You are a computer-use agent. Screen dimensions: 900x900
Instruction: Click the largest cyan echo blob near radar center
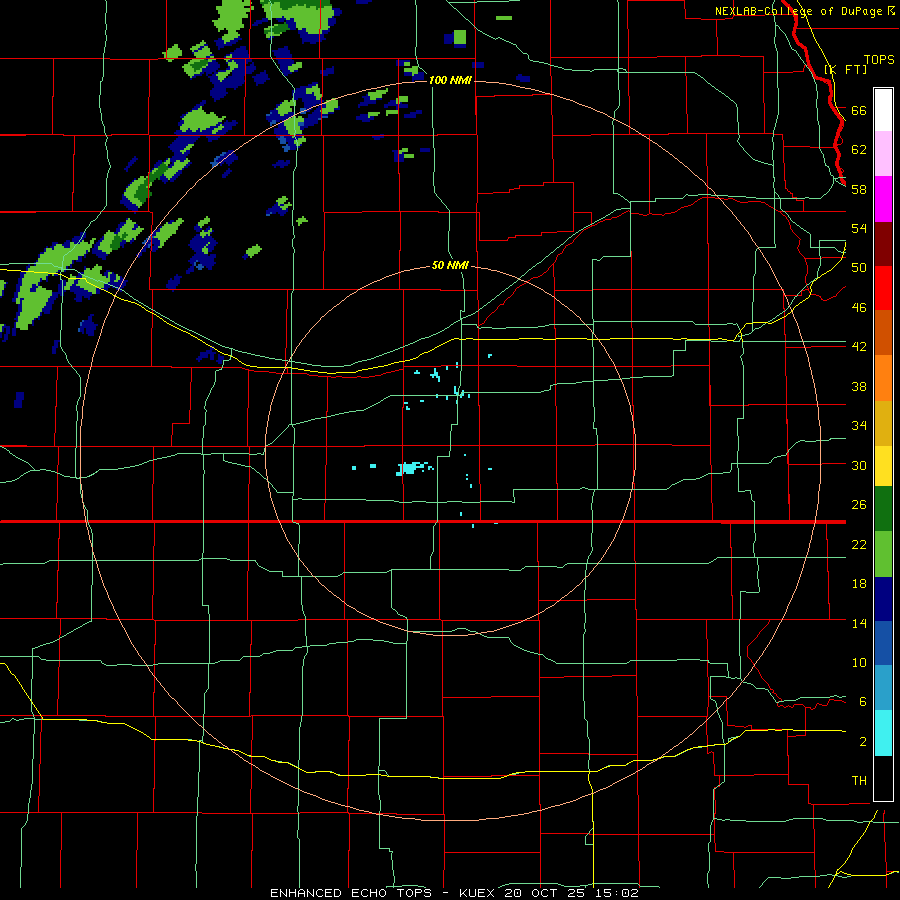click(x=411, y=468)
